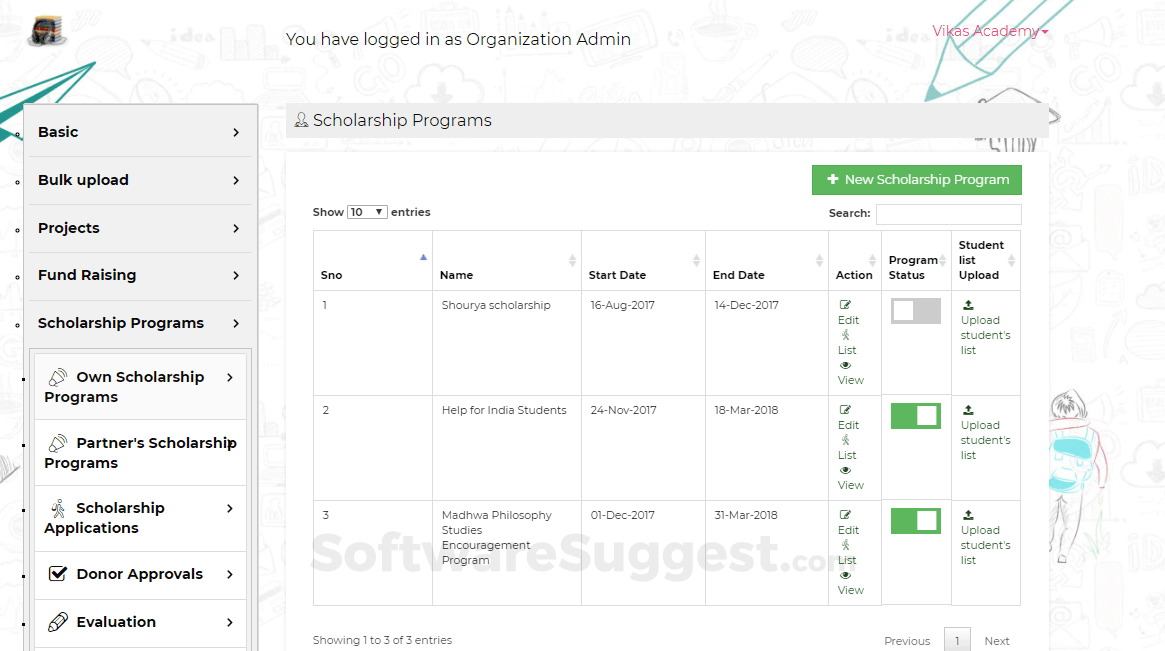Image resolution: width=1165 pixels, height=651 pixels.
Task: Click into the Search input field
Action: (x=948, y=214)
